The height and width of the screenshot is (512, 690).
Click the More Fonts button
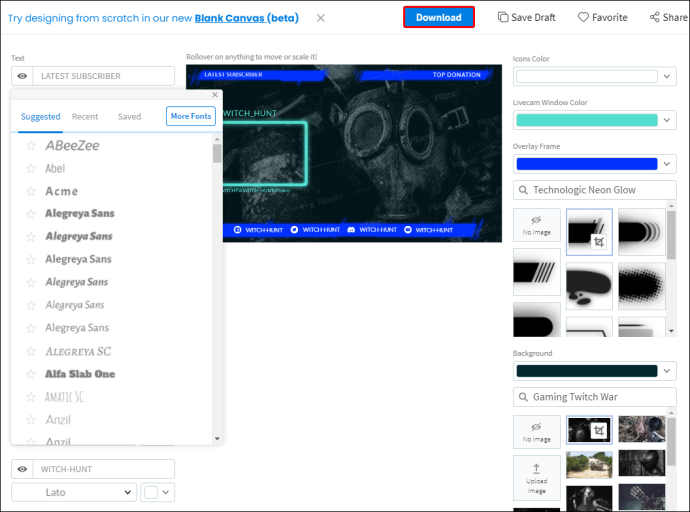(x=191, y=116)
